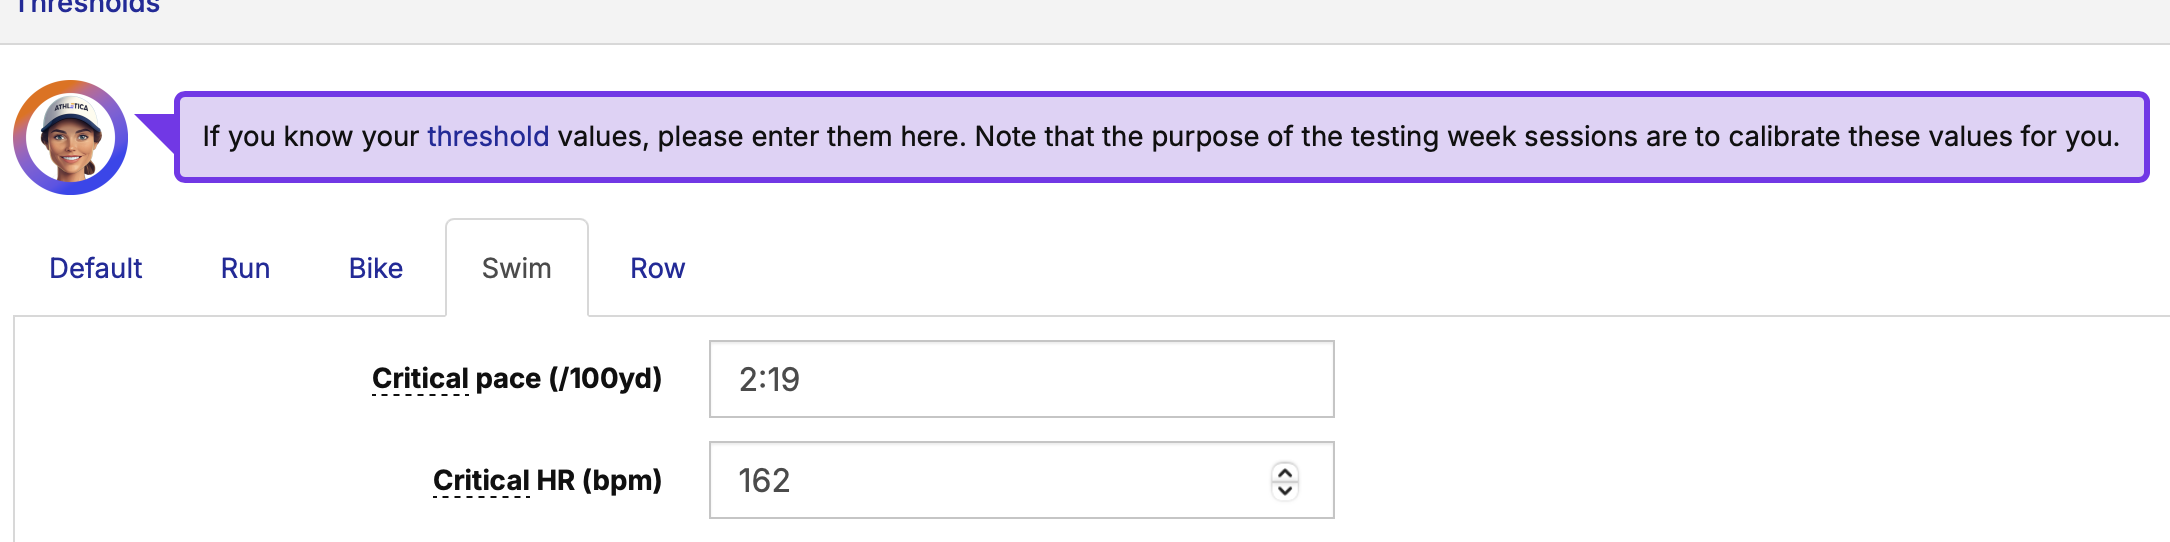2170x542 pixels.
Task: Click underlined 'Critical' term in HR label
Action: click(x=481, y=480)
